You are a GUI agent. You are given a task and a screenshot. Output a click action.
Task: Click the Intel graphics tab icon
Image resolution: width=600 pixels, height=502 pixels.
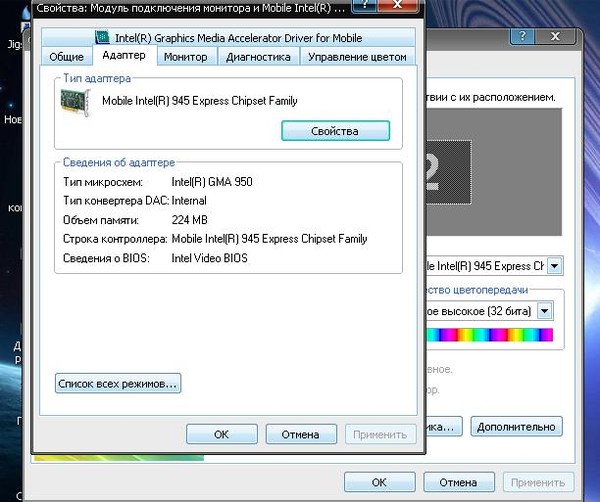[102, 37]
